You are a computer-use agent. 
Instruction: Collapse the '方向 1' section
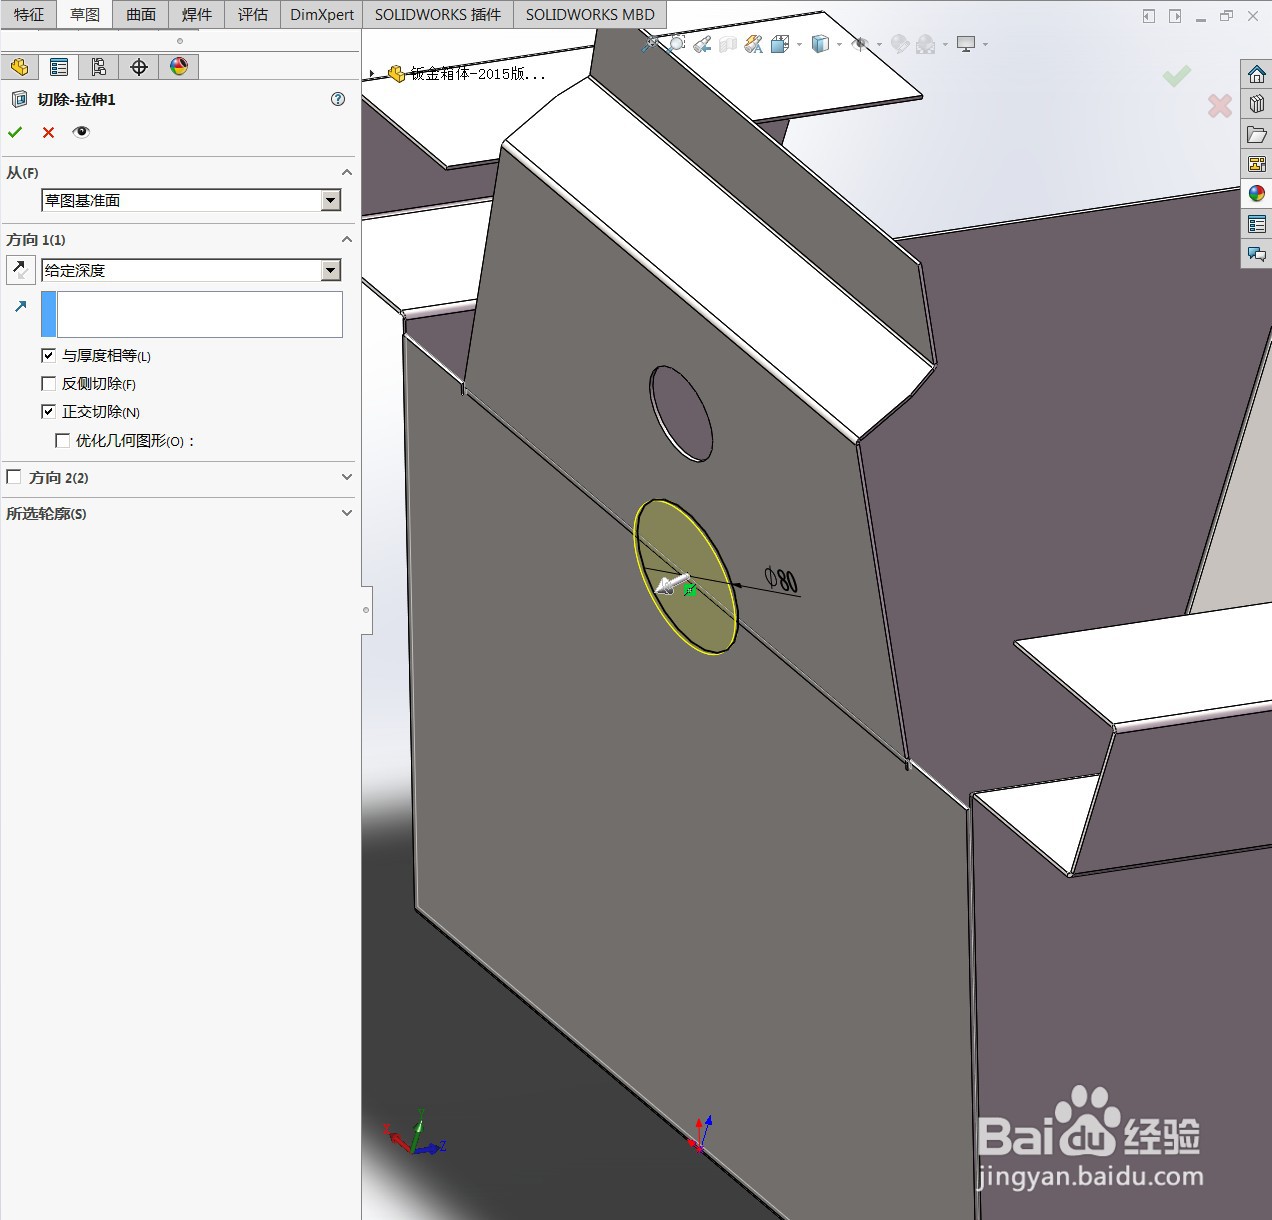[347, 239]
